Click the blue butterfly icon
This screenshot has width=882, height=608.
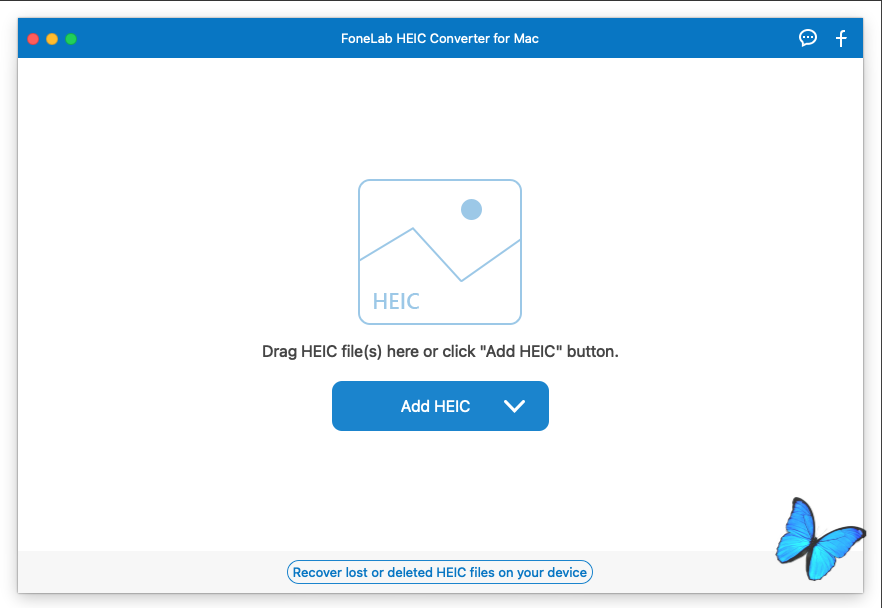tap(819, 540)
